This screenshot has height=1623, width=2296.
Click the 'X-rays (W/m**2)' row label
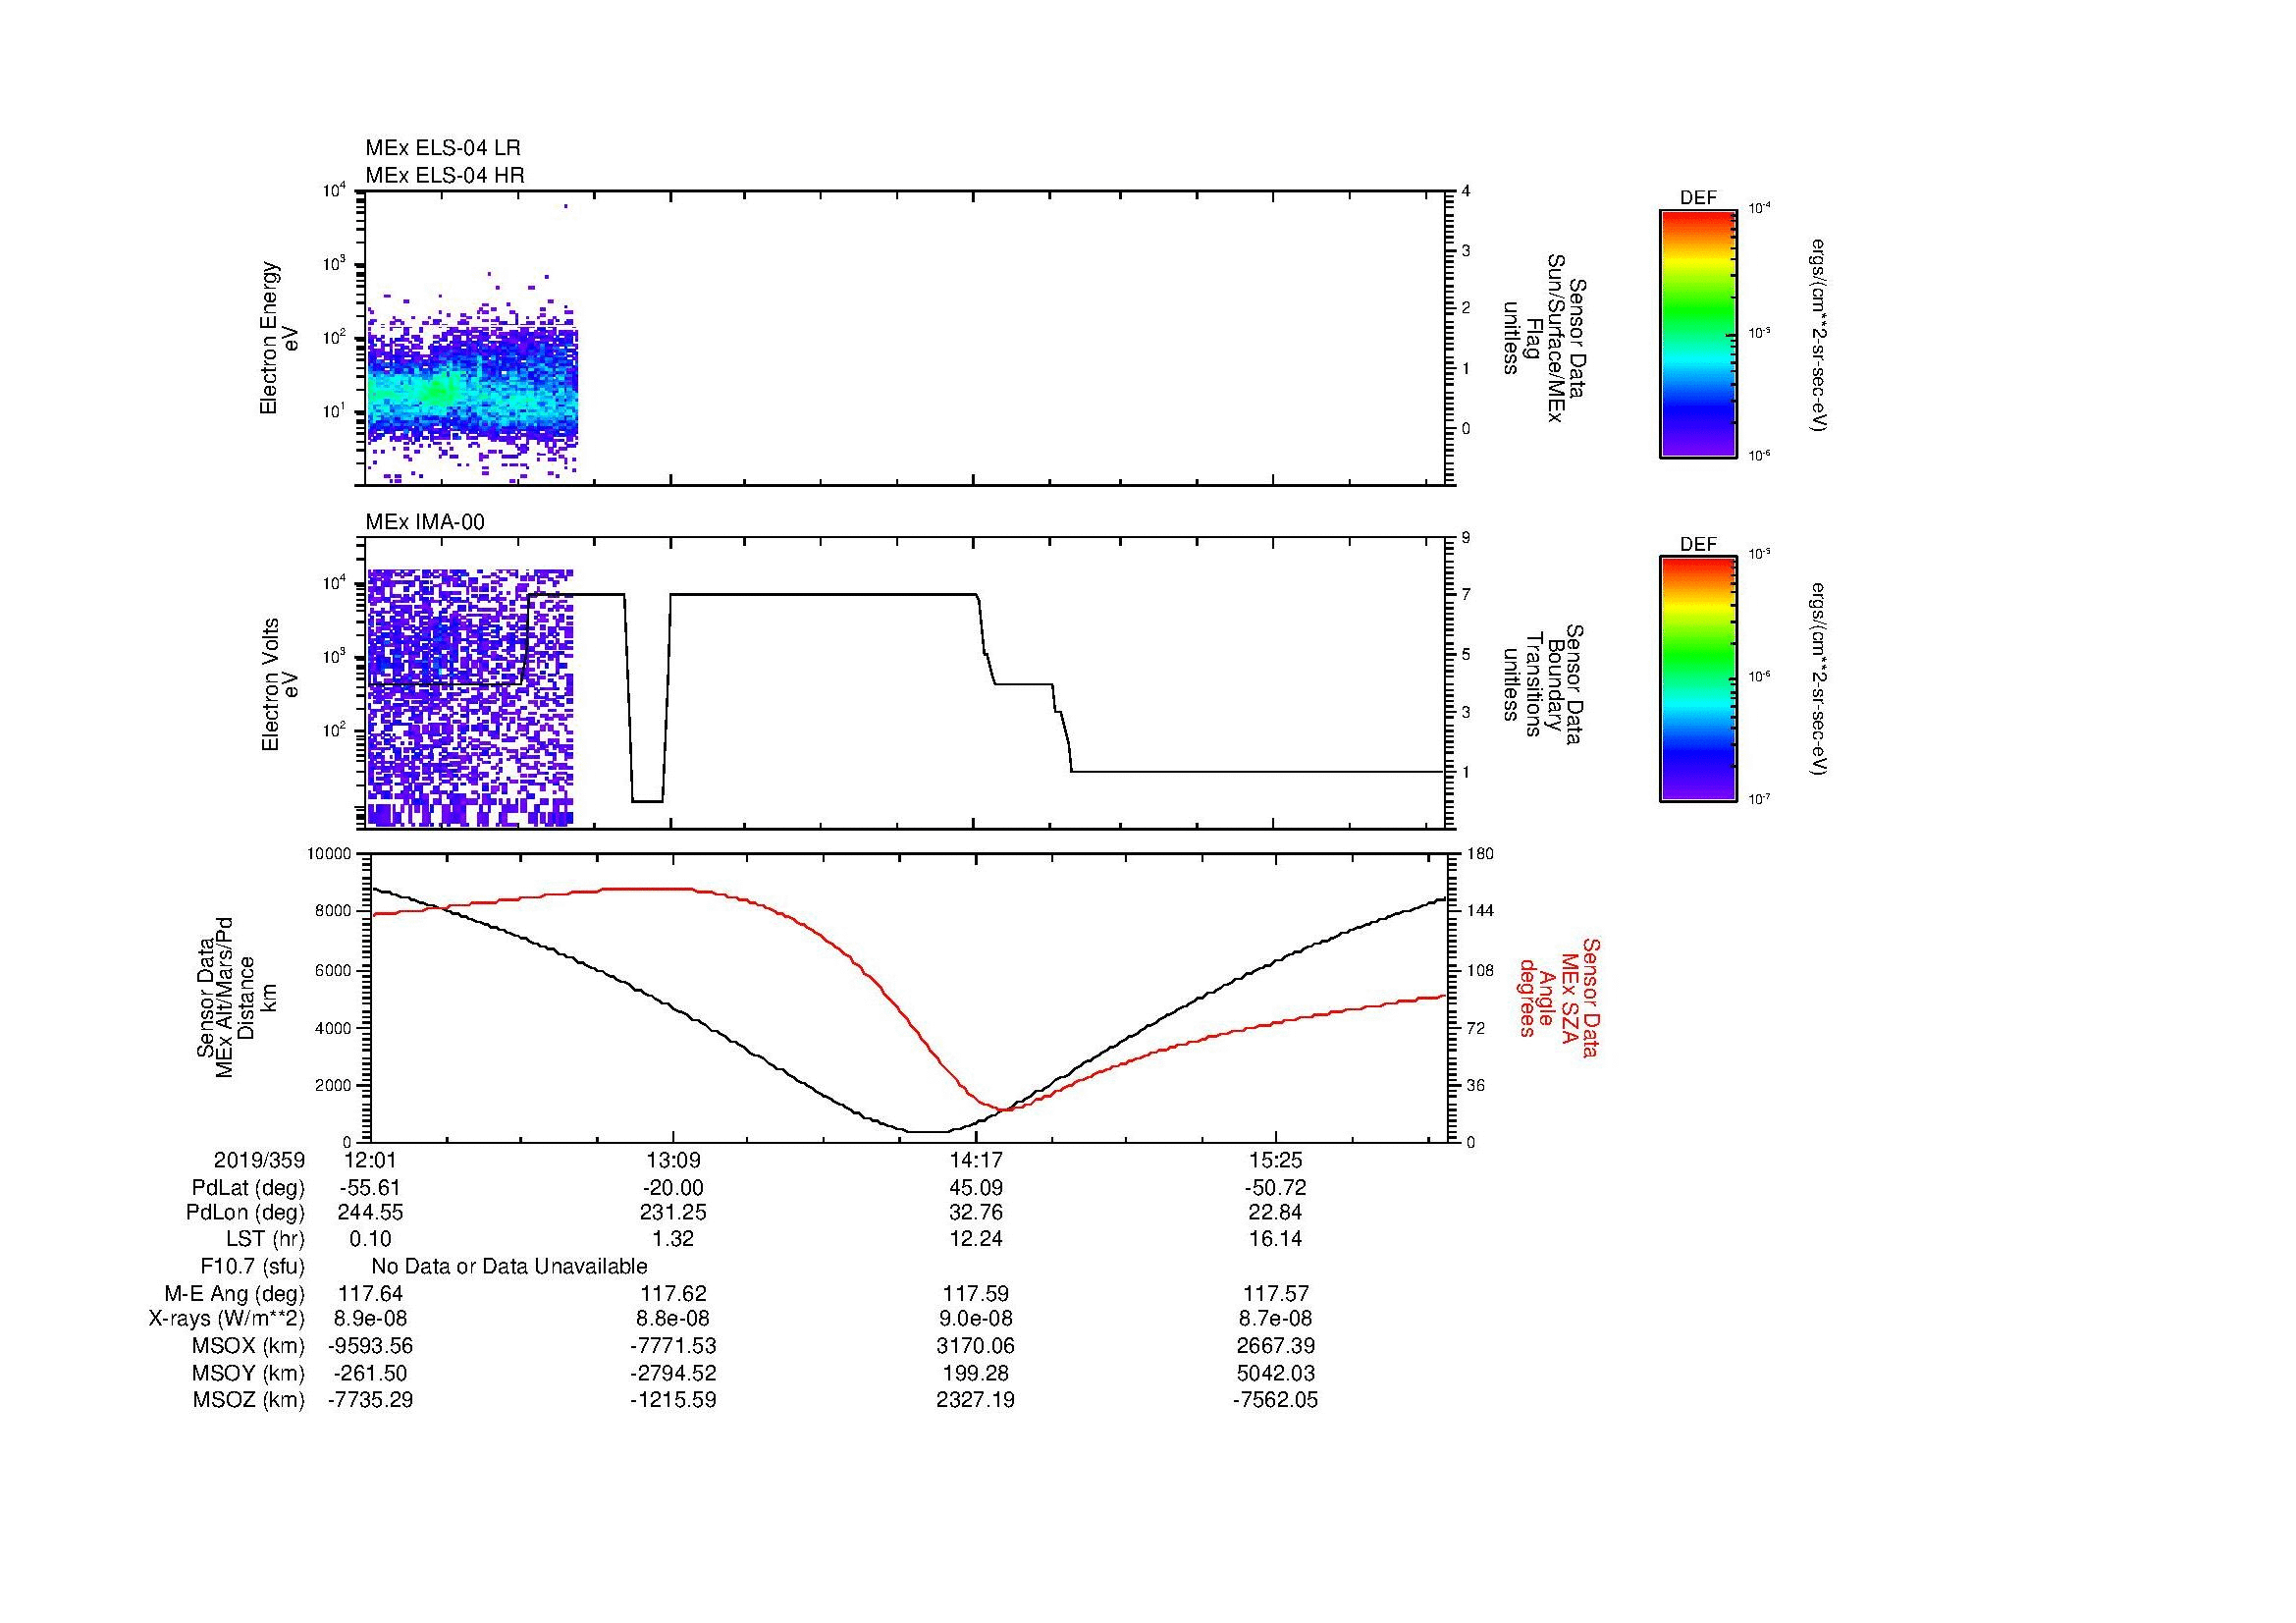pyautogui.click(x=227, y=1319)
